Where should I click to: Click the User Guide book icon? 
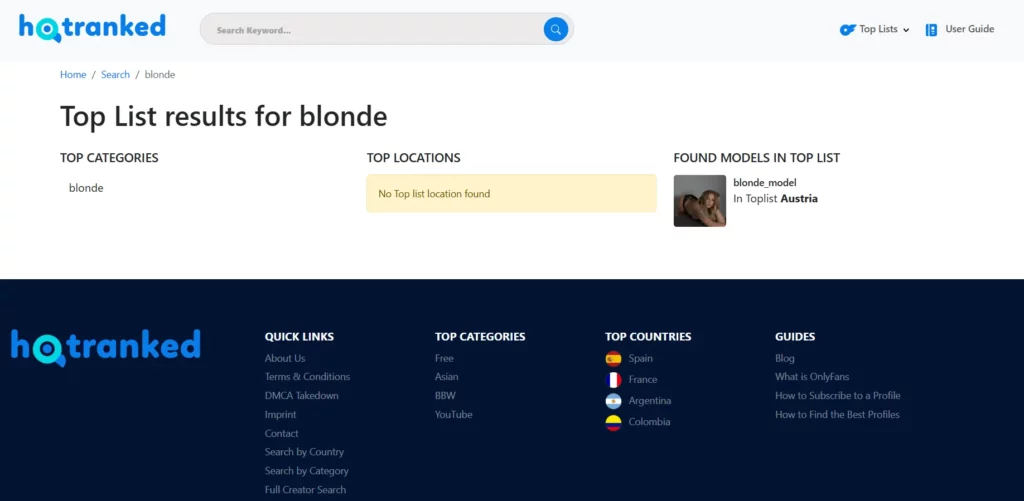(931, 30)
